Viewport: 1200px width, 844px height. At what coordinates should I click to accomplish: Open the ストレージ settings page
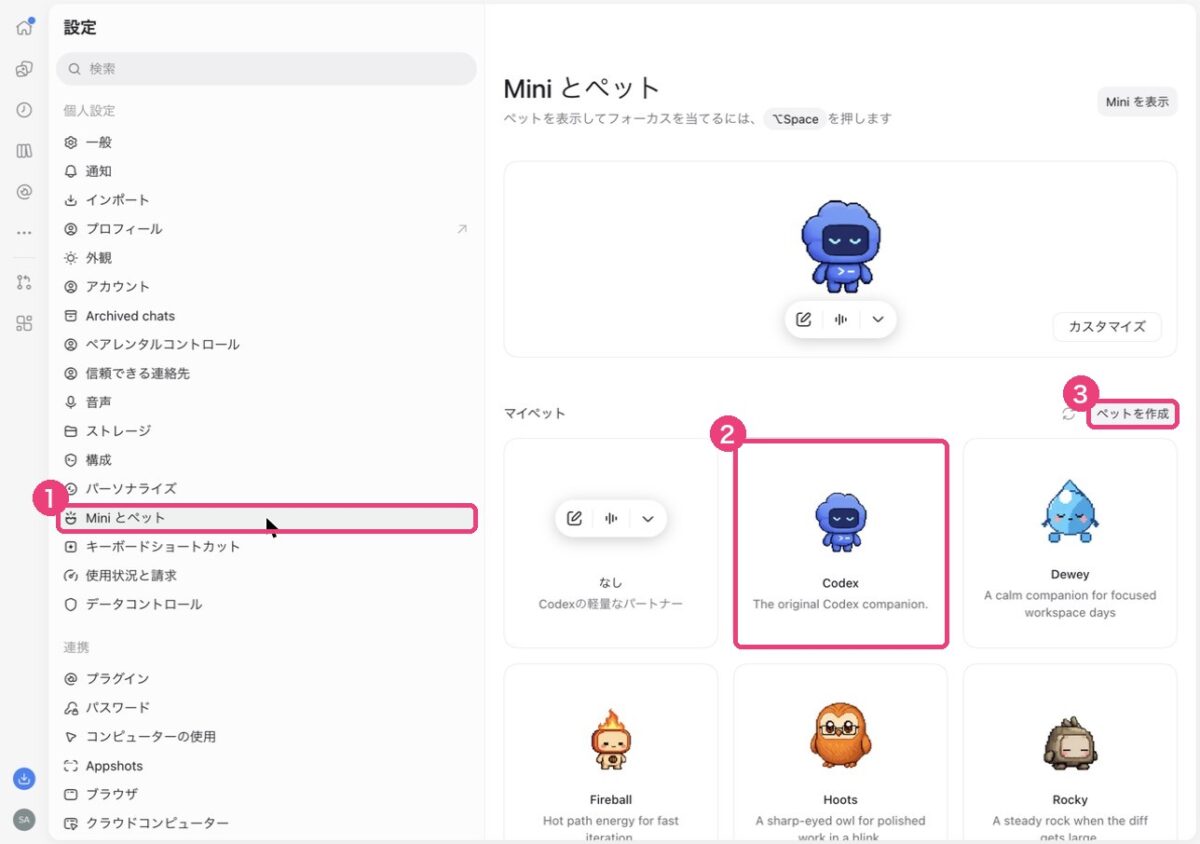(266, 431)
